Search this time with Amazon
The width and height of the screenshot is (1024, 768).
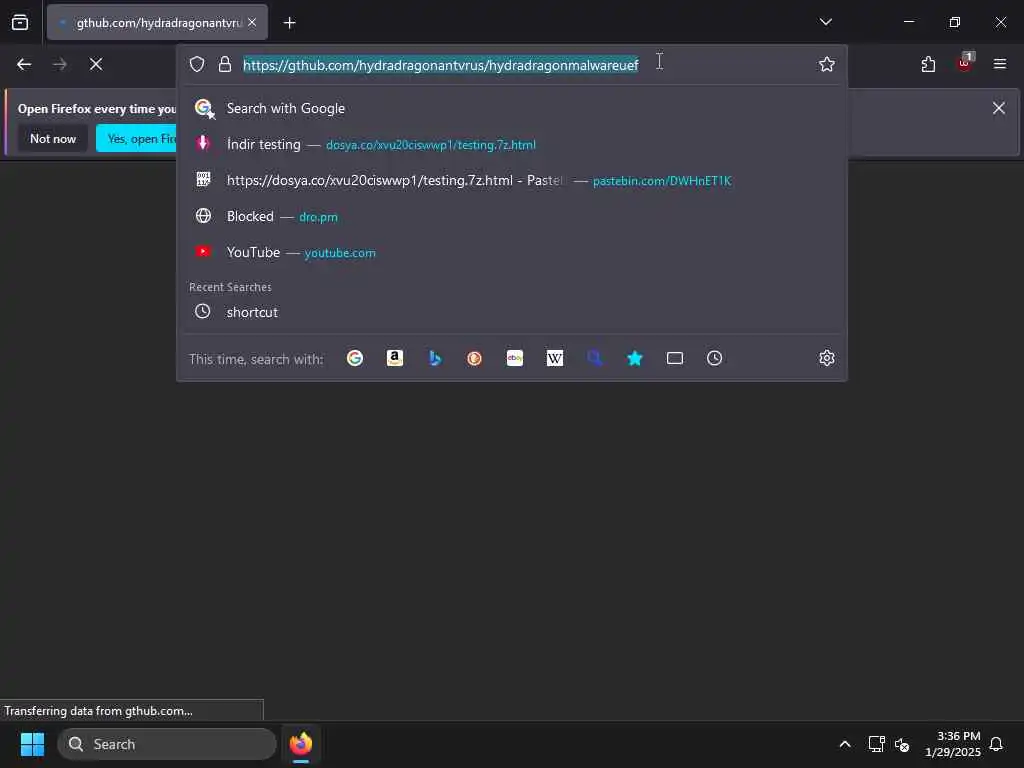[x=394, y=358]
